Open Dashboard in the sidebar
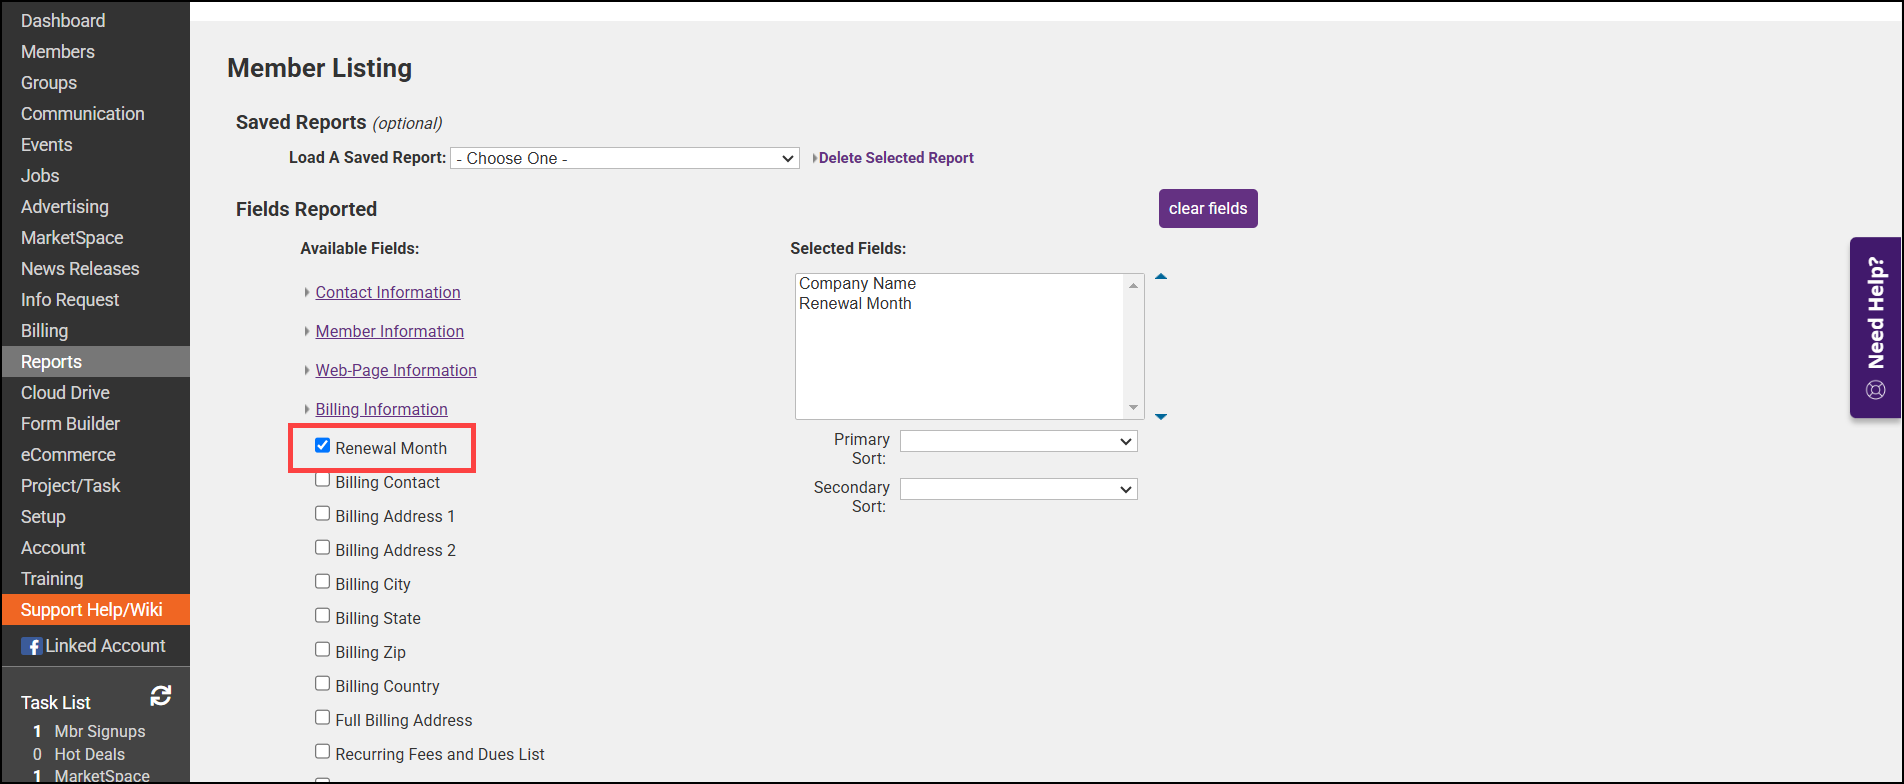The height and width of the screenshot is (784, 1904). [x=63, y=21]
